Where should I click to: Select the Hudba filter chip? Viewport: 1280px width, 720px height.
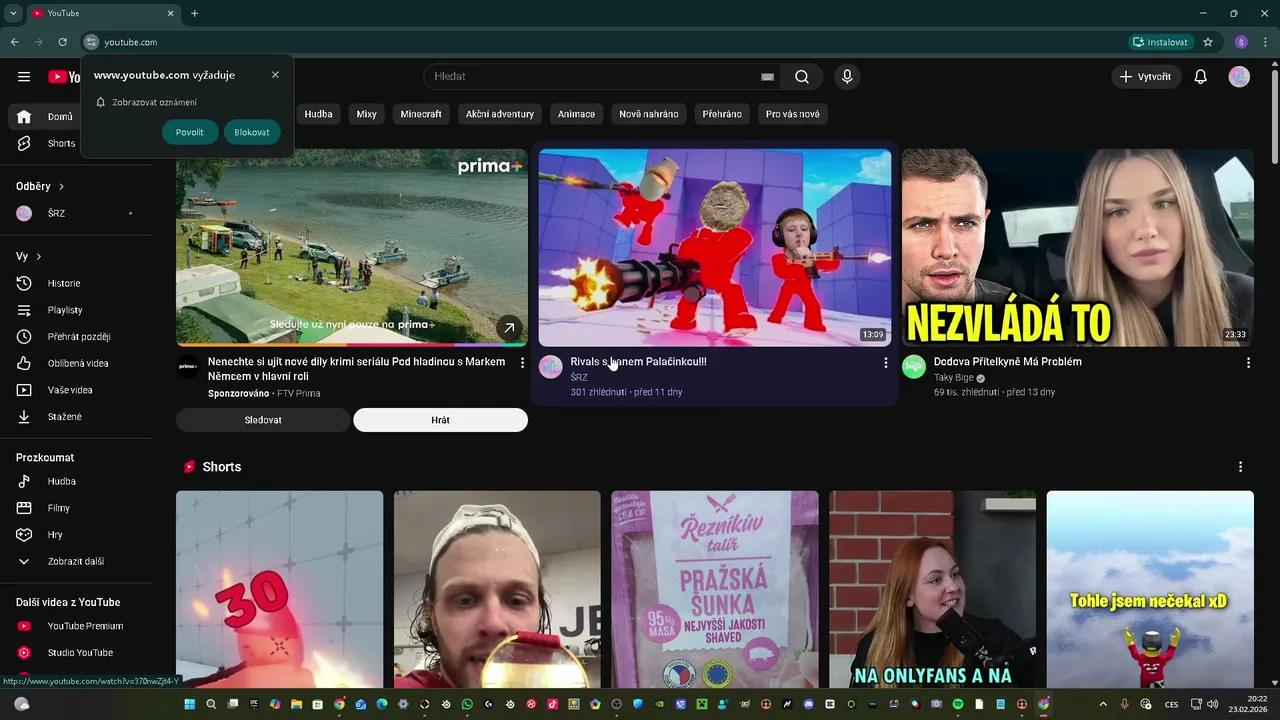pos(319,114)
